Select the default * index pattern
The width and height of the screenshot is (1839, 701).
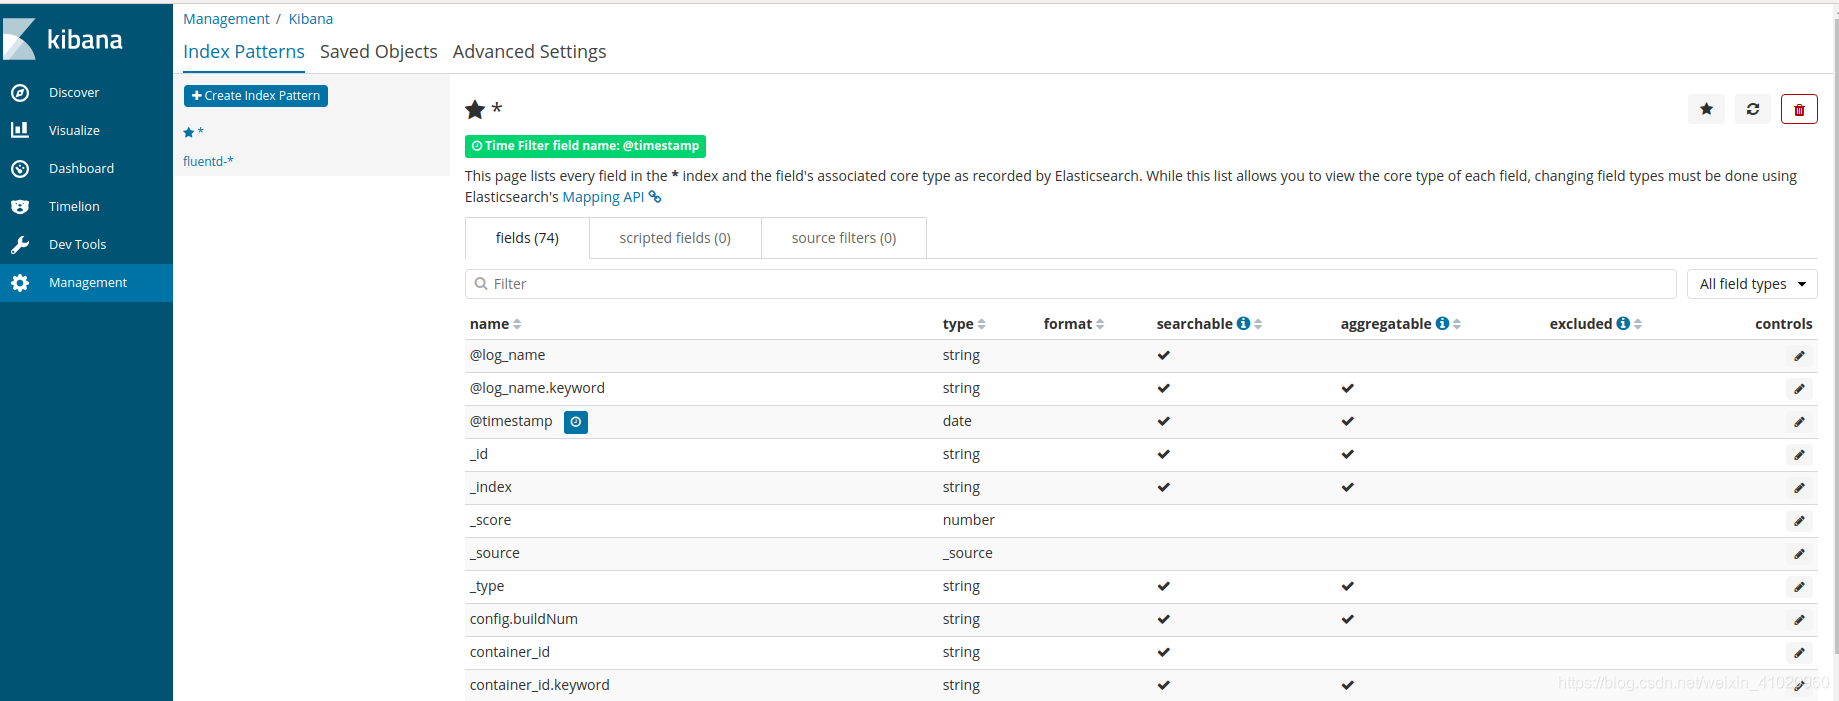(x=194, y=132)
